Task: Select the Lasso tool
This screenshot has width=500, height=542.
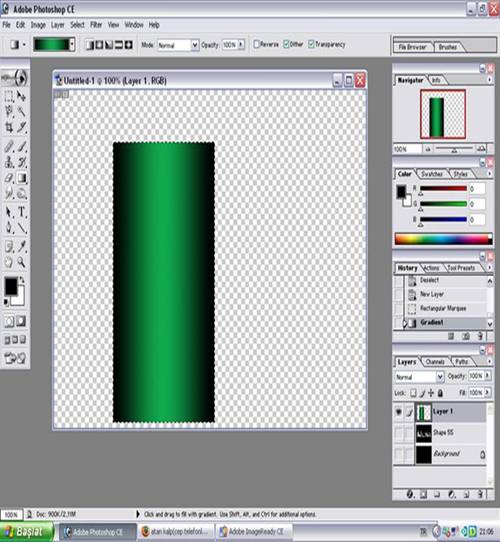Action: (x=9, y=111)
